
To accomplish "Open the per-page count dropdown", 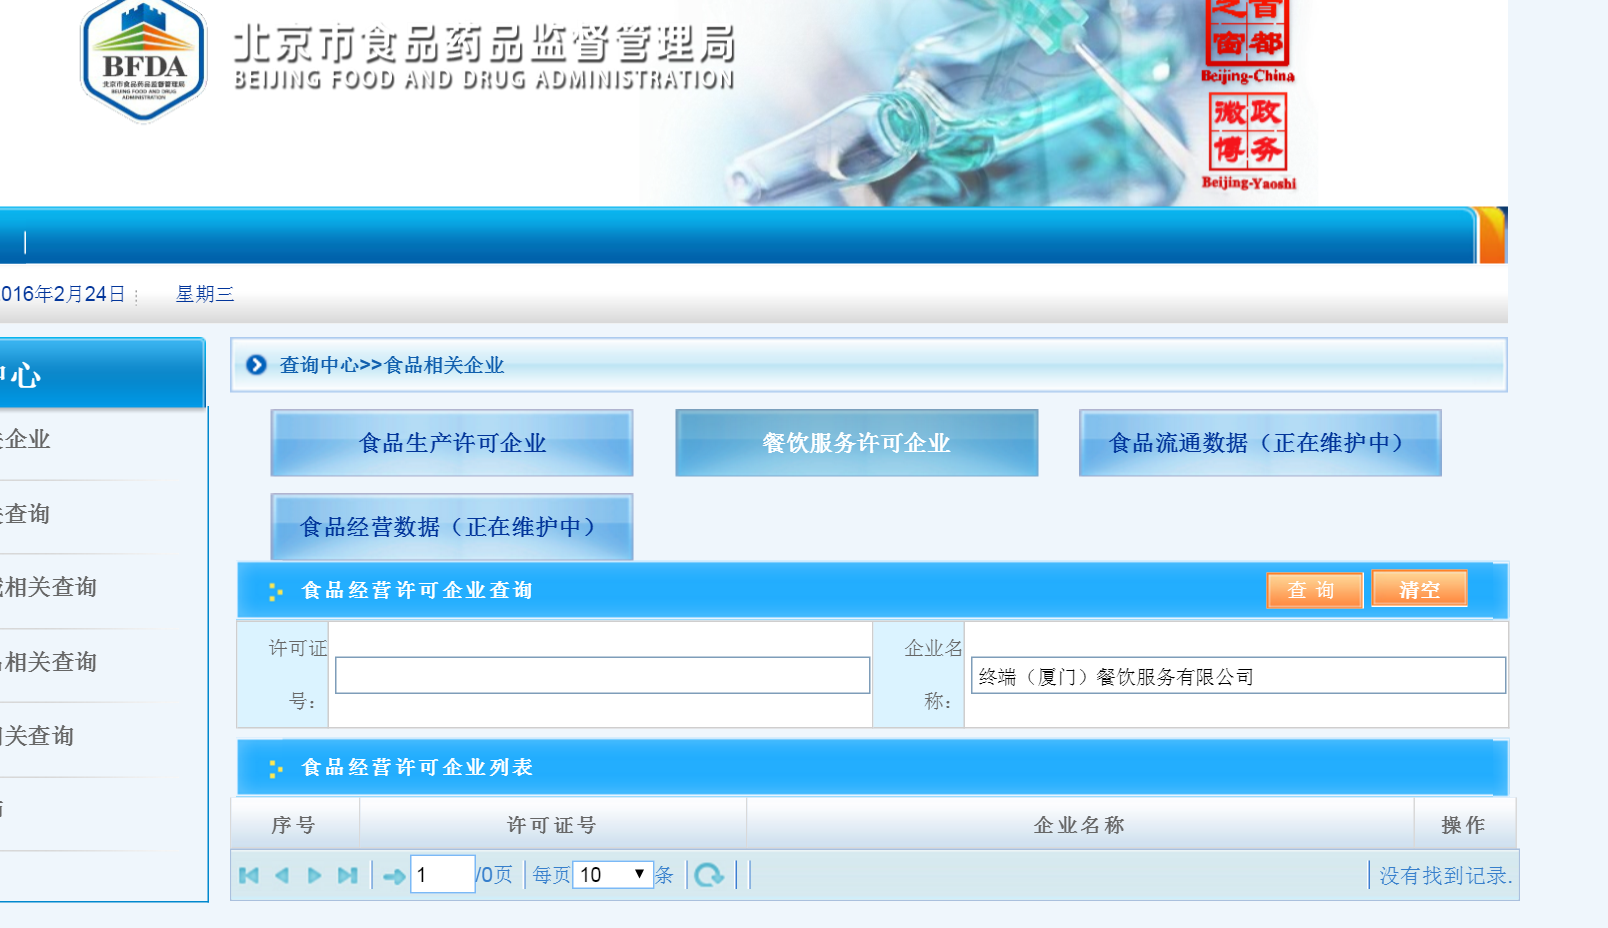I will 613,875.
